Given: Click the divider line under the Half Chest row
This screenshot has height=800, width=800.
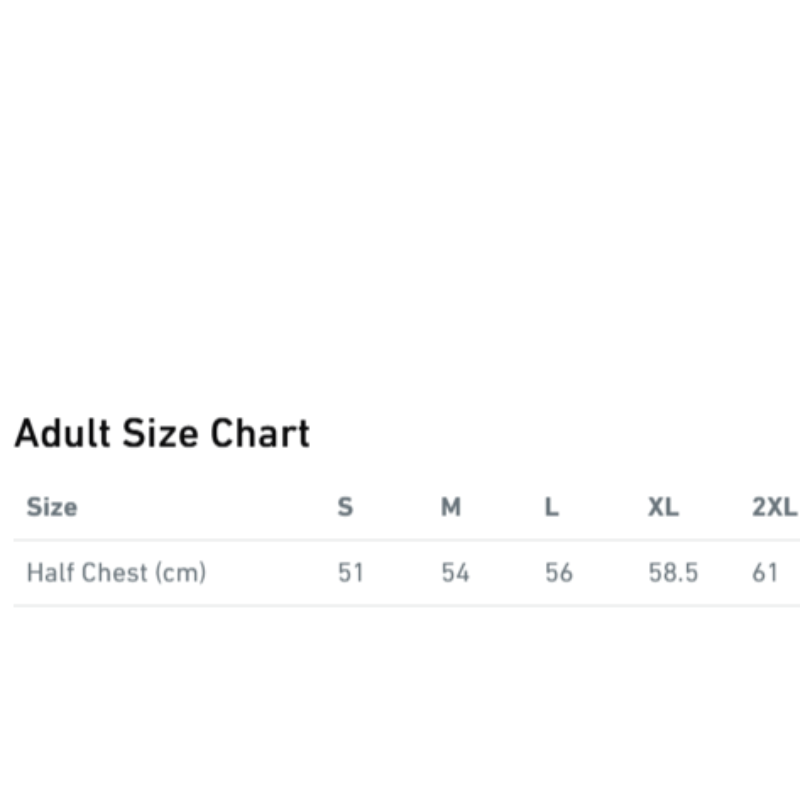Looking at the screenshot, I should [x=400, y=605].
